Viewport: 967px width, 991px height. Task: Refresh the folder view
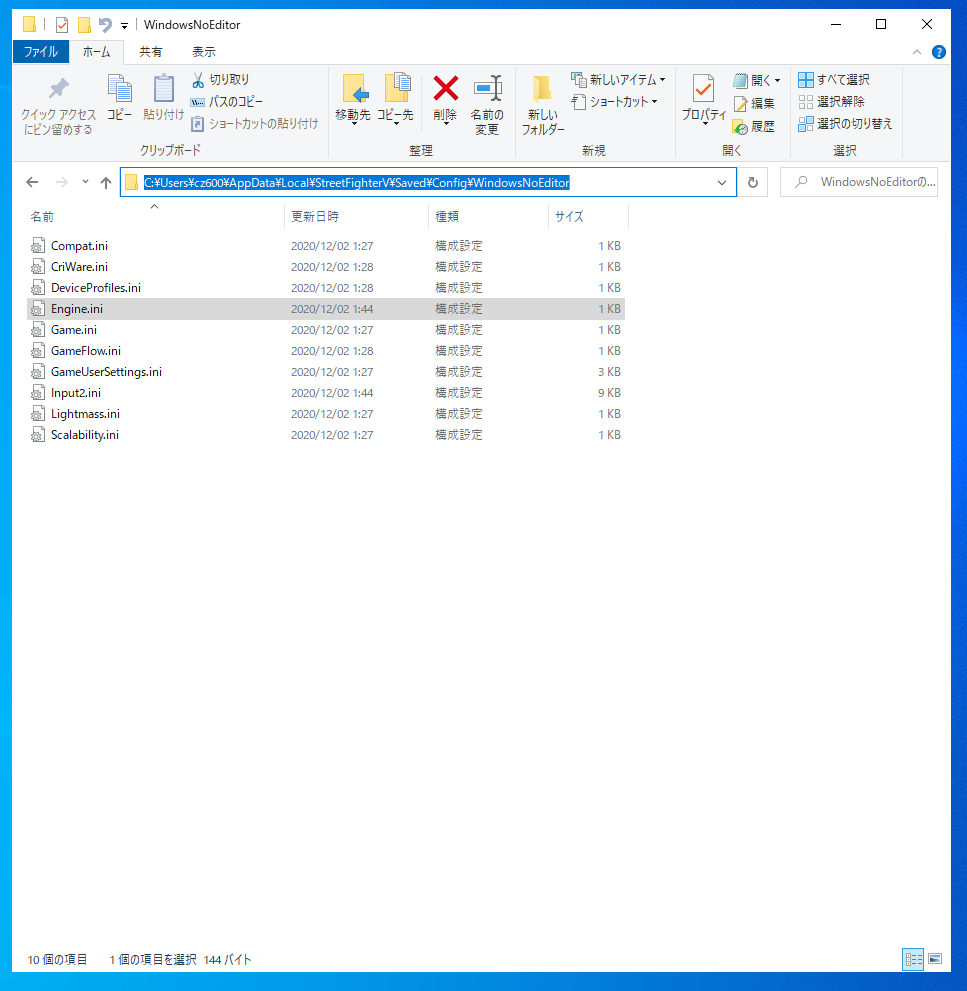point(753,183)
